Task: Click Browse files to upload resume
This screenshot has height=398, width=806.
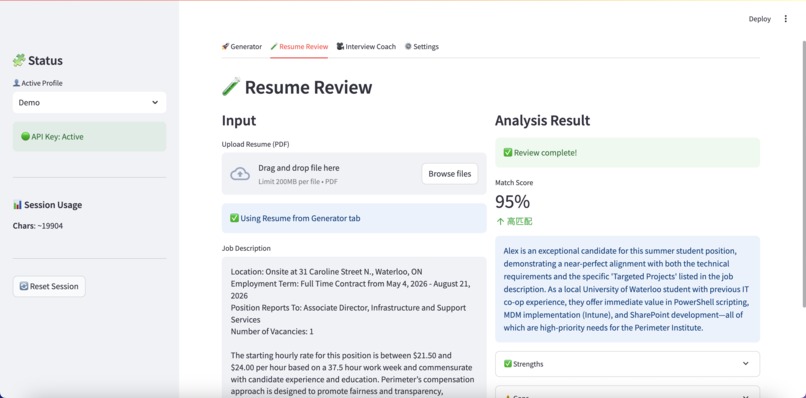Action: pyautogui.click(x=450, y=174)
